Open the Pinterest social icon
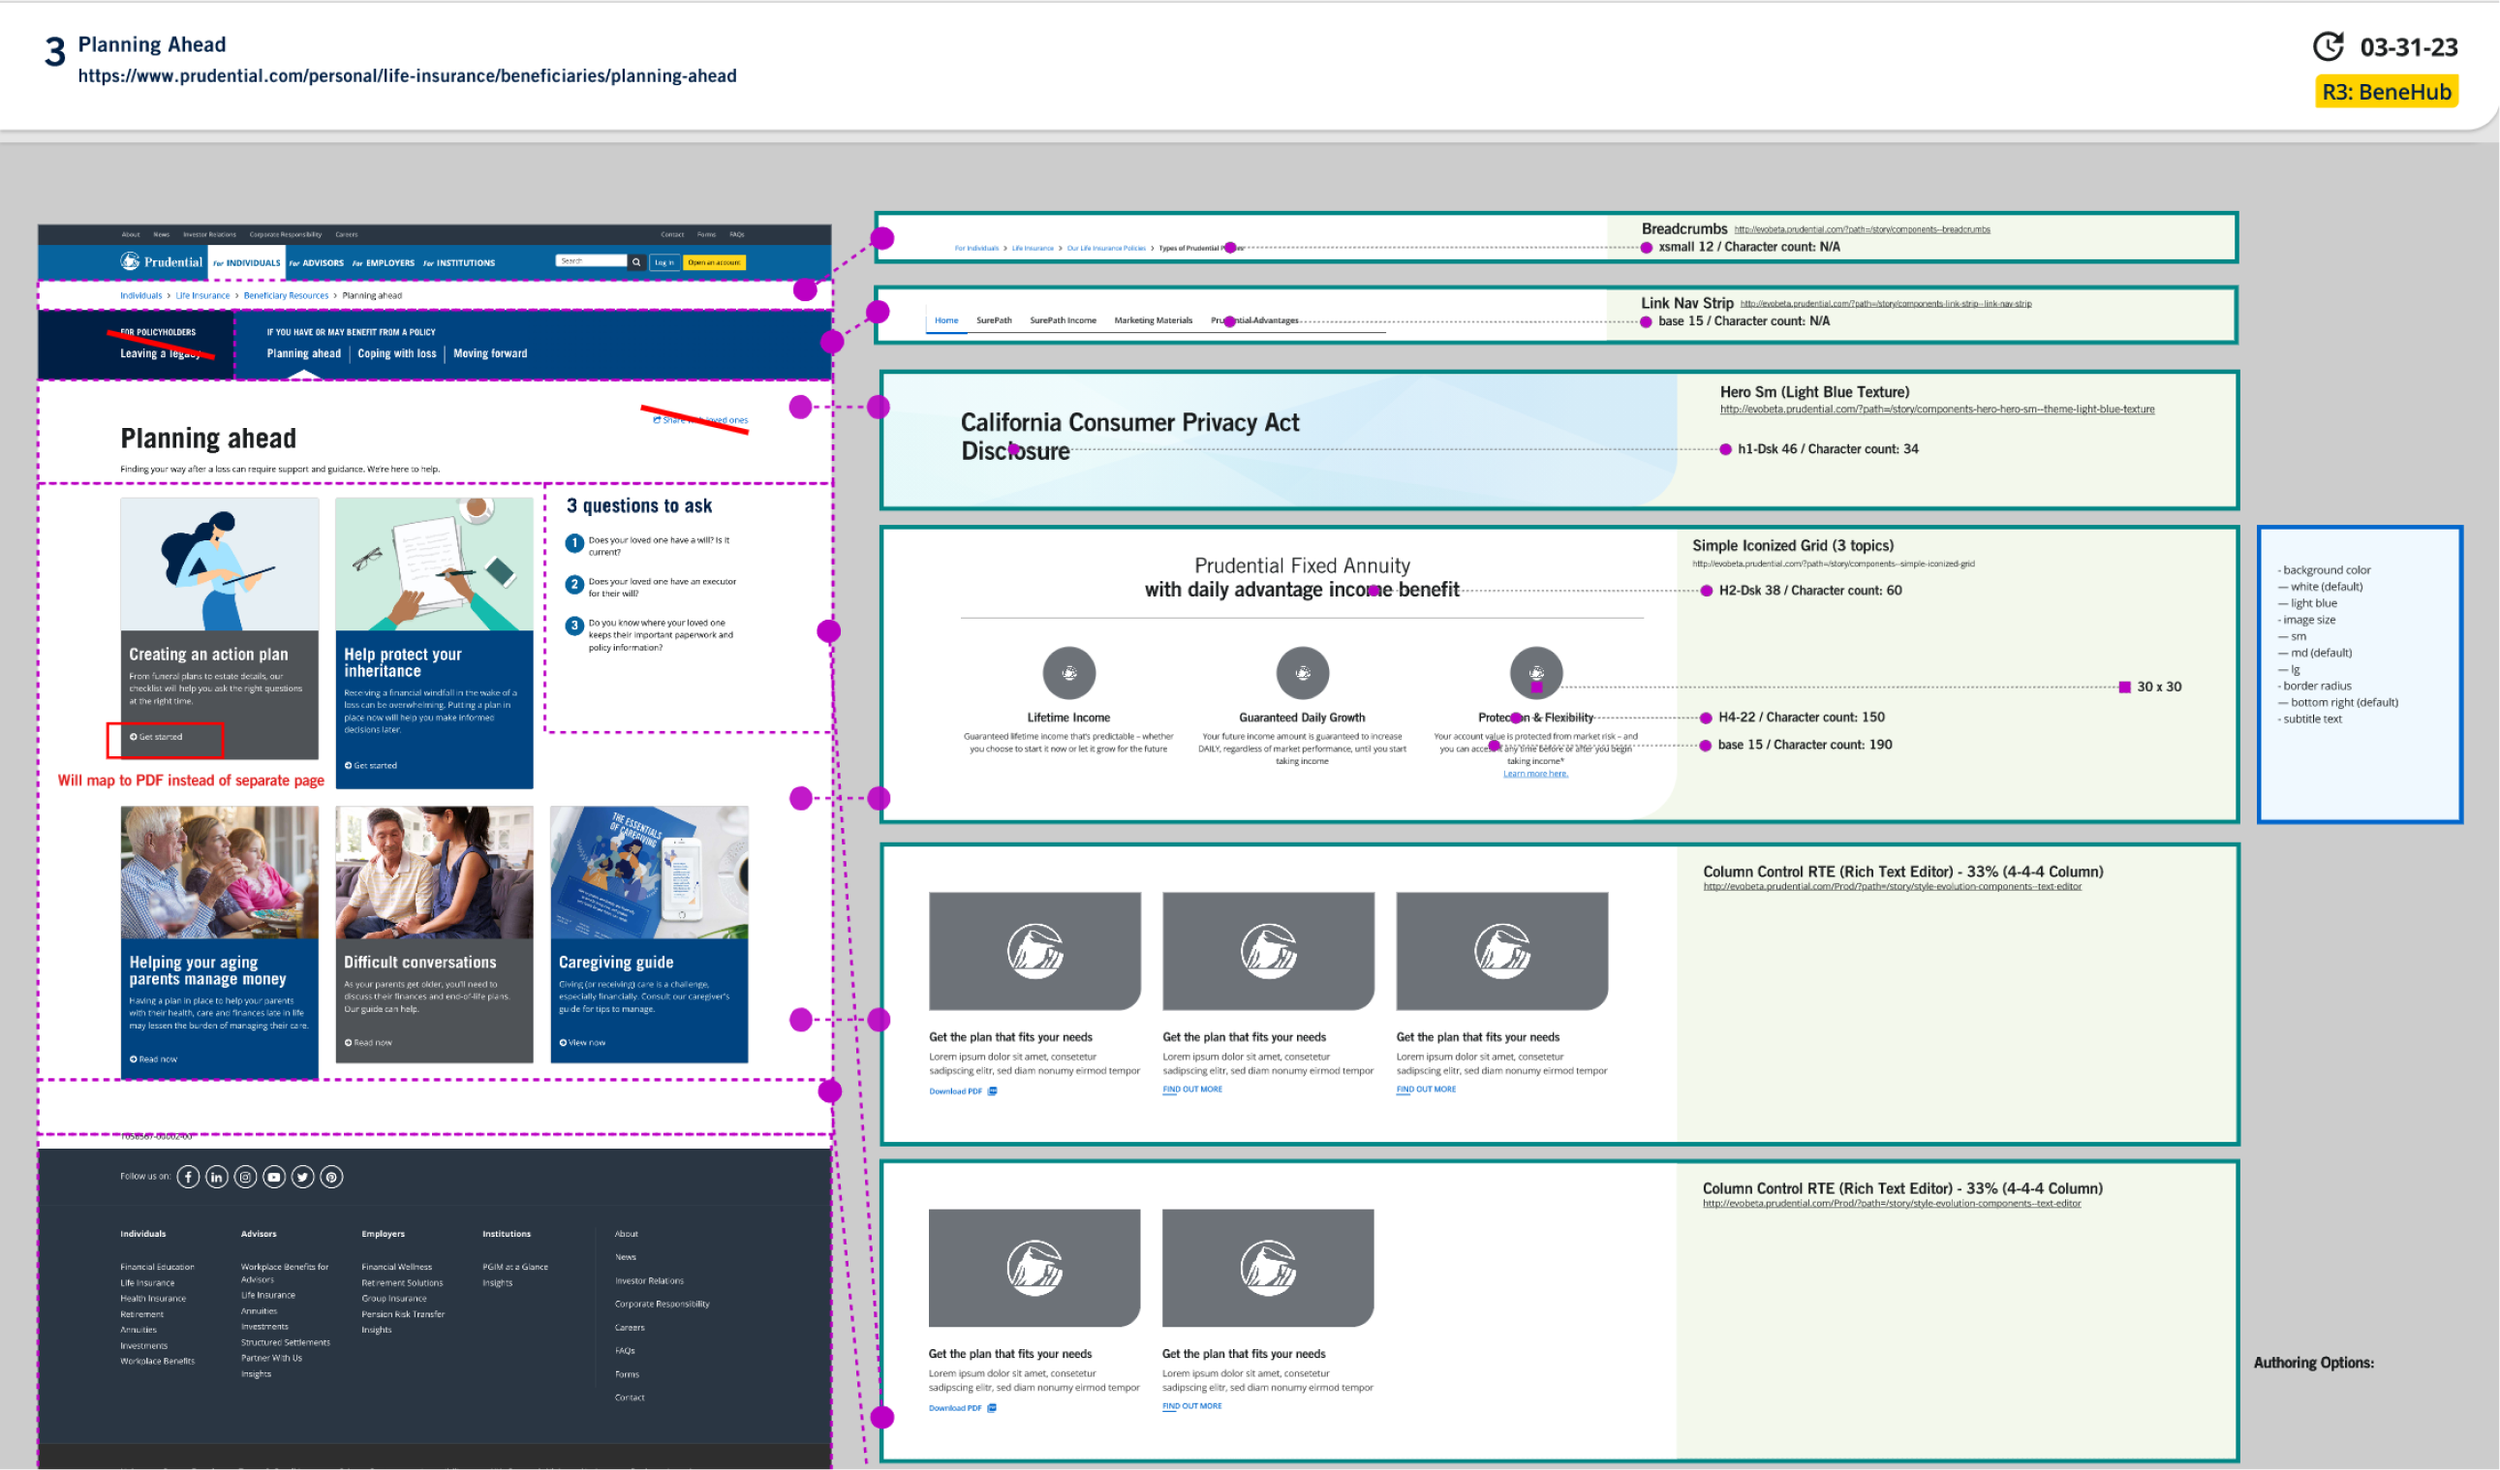The width and height of the screenshot is (2500, 1470). 332,1177
